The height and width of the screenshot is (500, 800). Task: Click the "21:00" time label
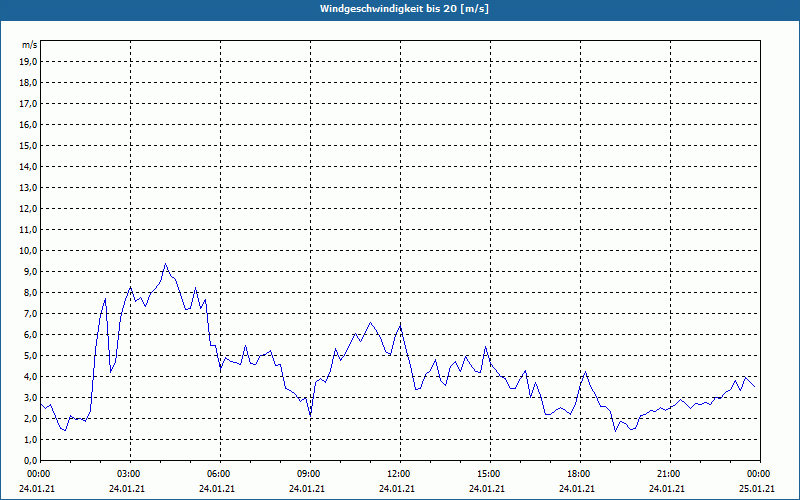click(670, 474)
